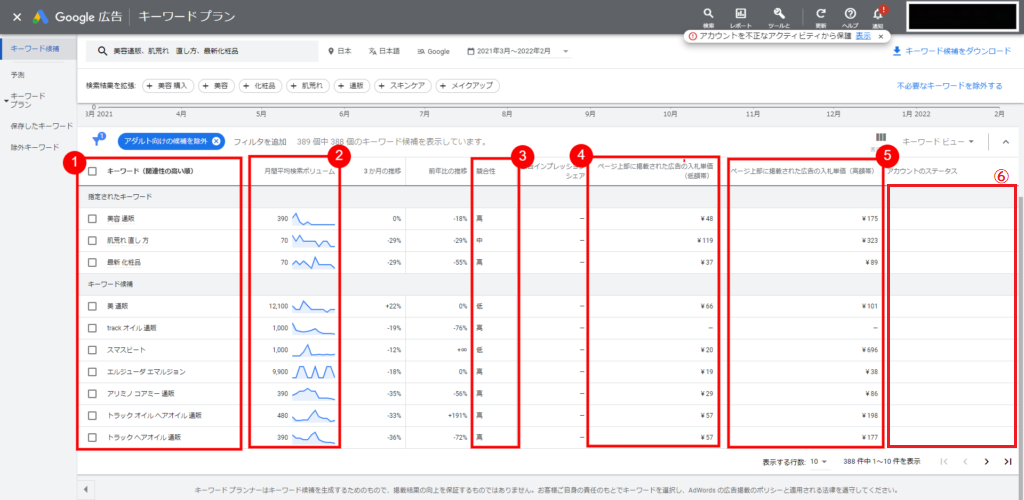Screen dimensions: 1024x500
Task: Download keyword ideas via キーワード候補をダウンロード
Action: pyautogui.click(x=952, y=51)
